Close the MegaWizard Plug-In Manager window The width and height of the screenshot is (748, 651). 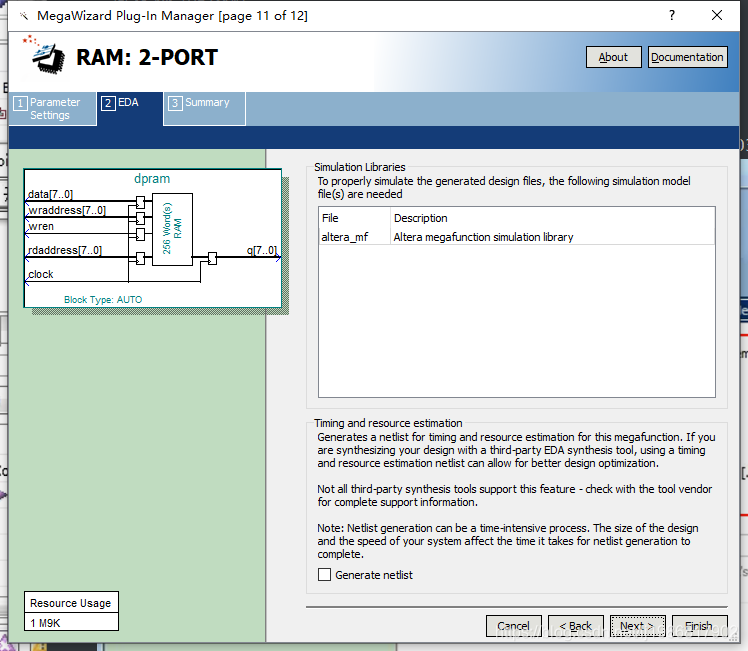[717, 15]
